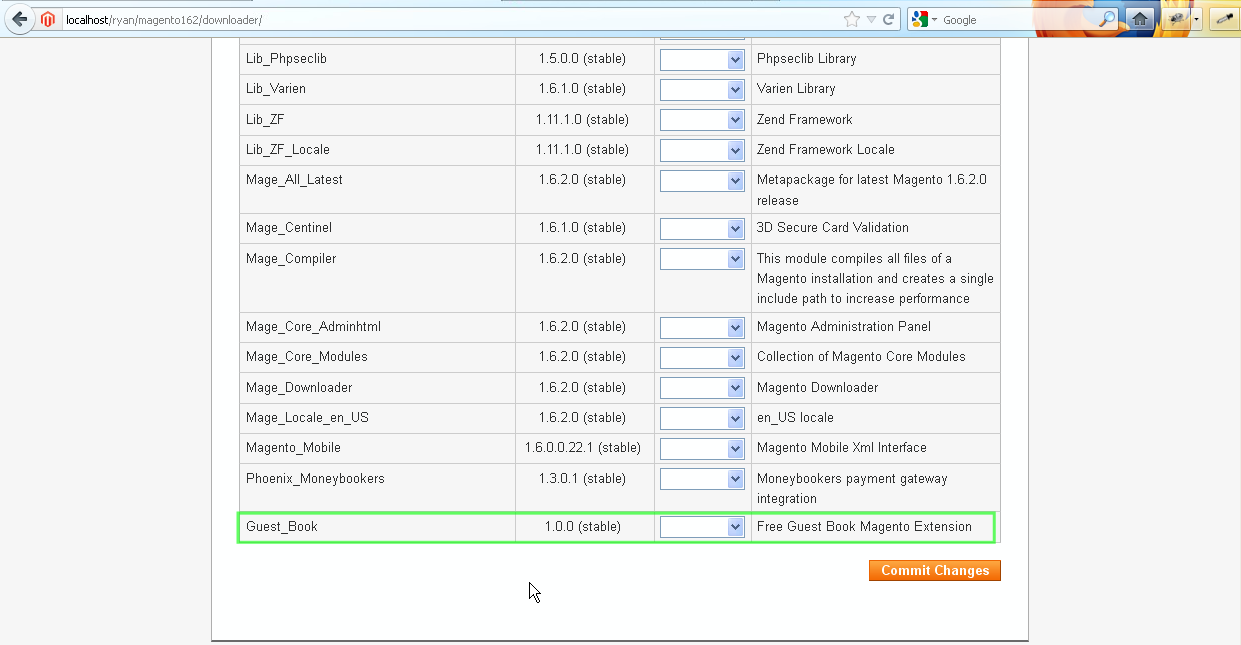Click the search magnifier icon in Google box

(1107, 19)
